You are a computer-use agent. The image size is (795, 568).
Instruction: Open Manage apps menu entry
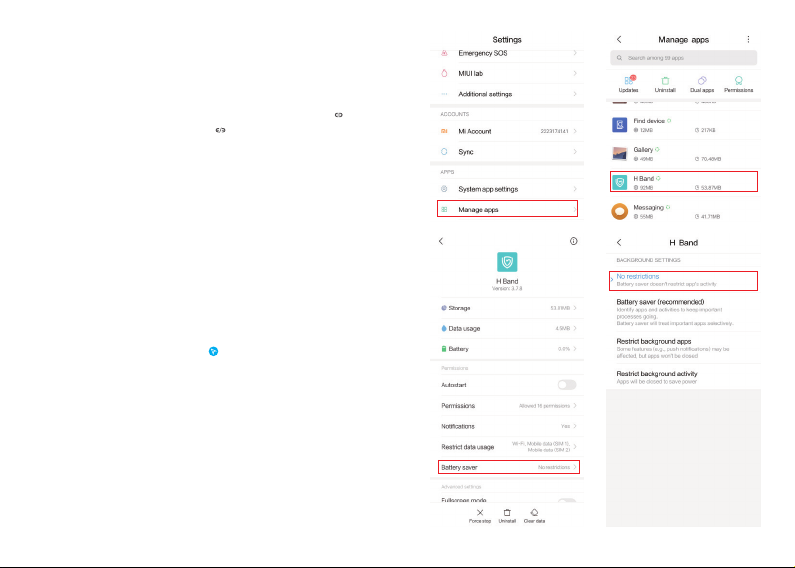tap(507, 209)
